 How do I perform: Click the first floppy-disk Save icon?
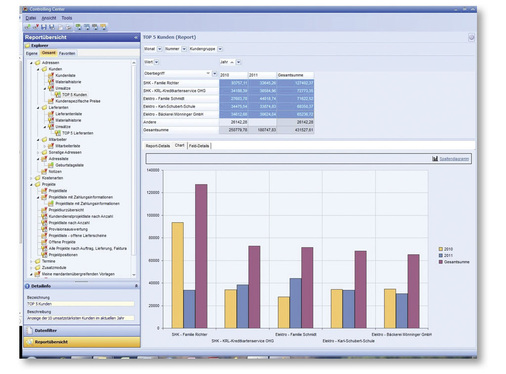pyautogui.click(x=44, y=27)
